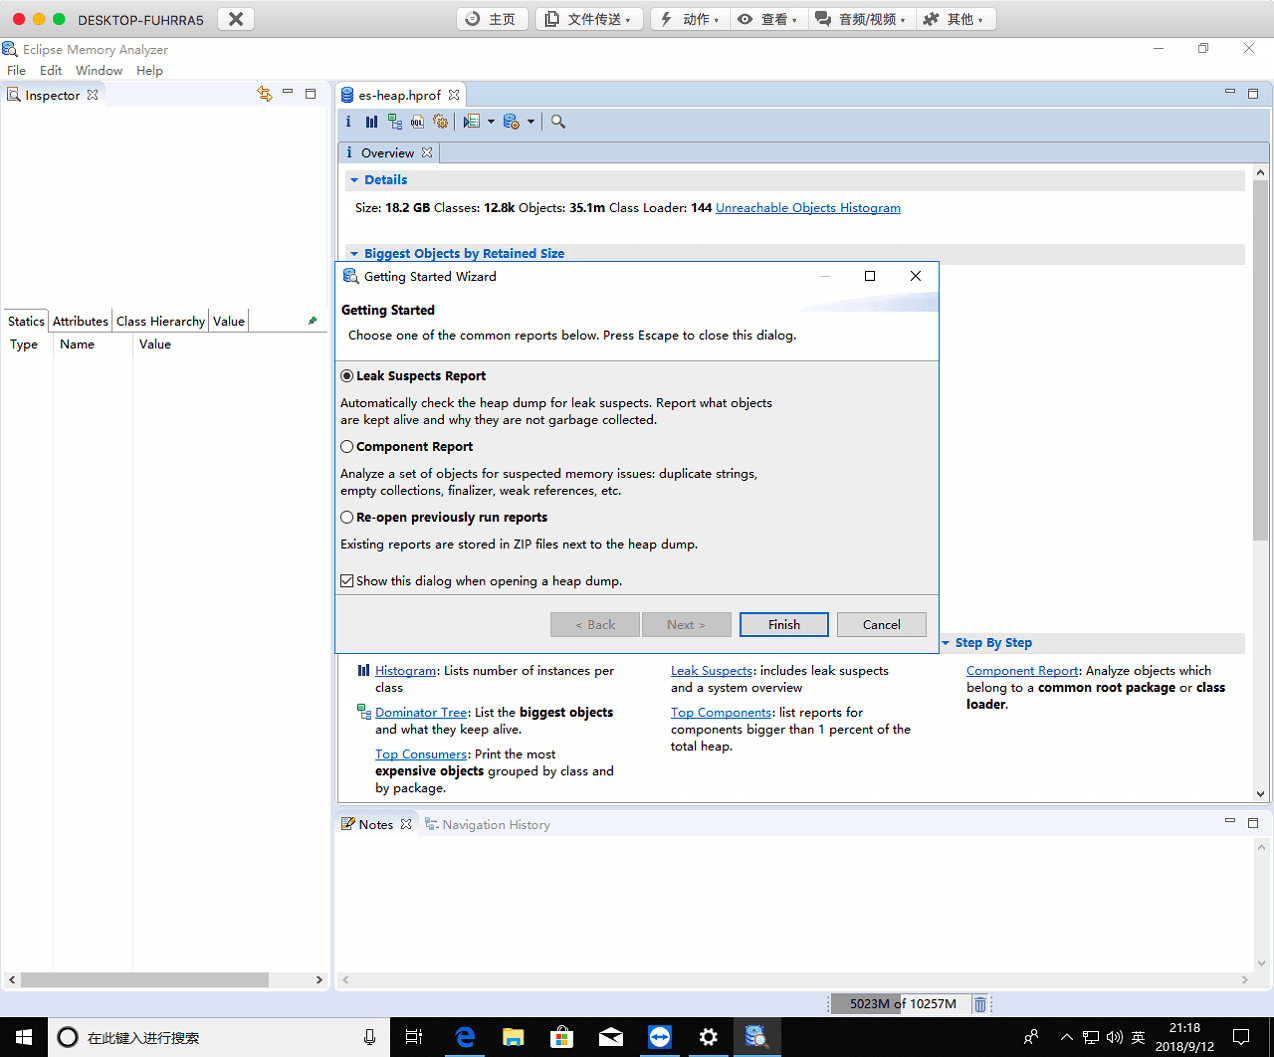Screen dimensions: 1274x1057
Task: Click Finish in Getting Started Wizard
Action: 784,625
